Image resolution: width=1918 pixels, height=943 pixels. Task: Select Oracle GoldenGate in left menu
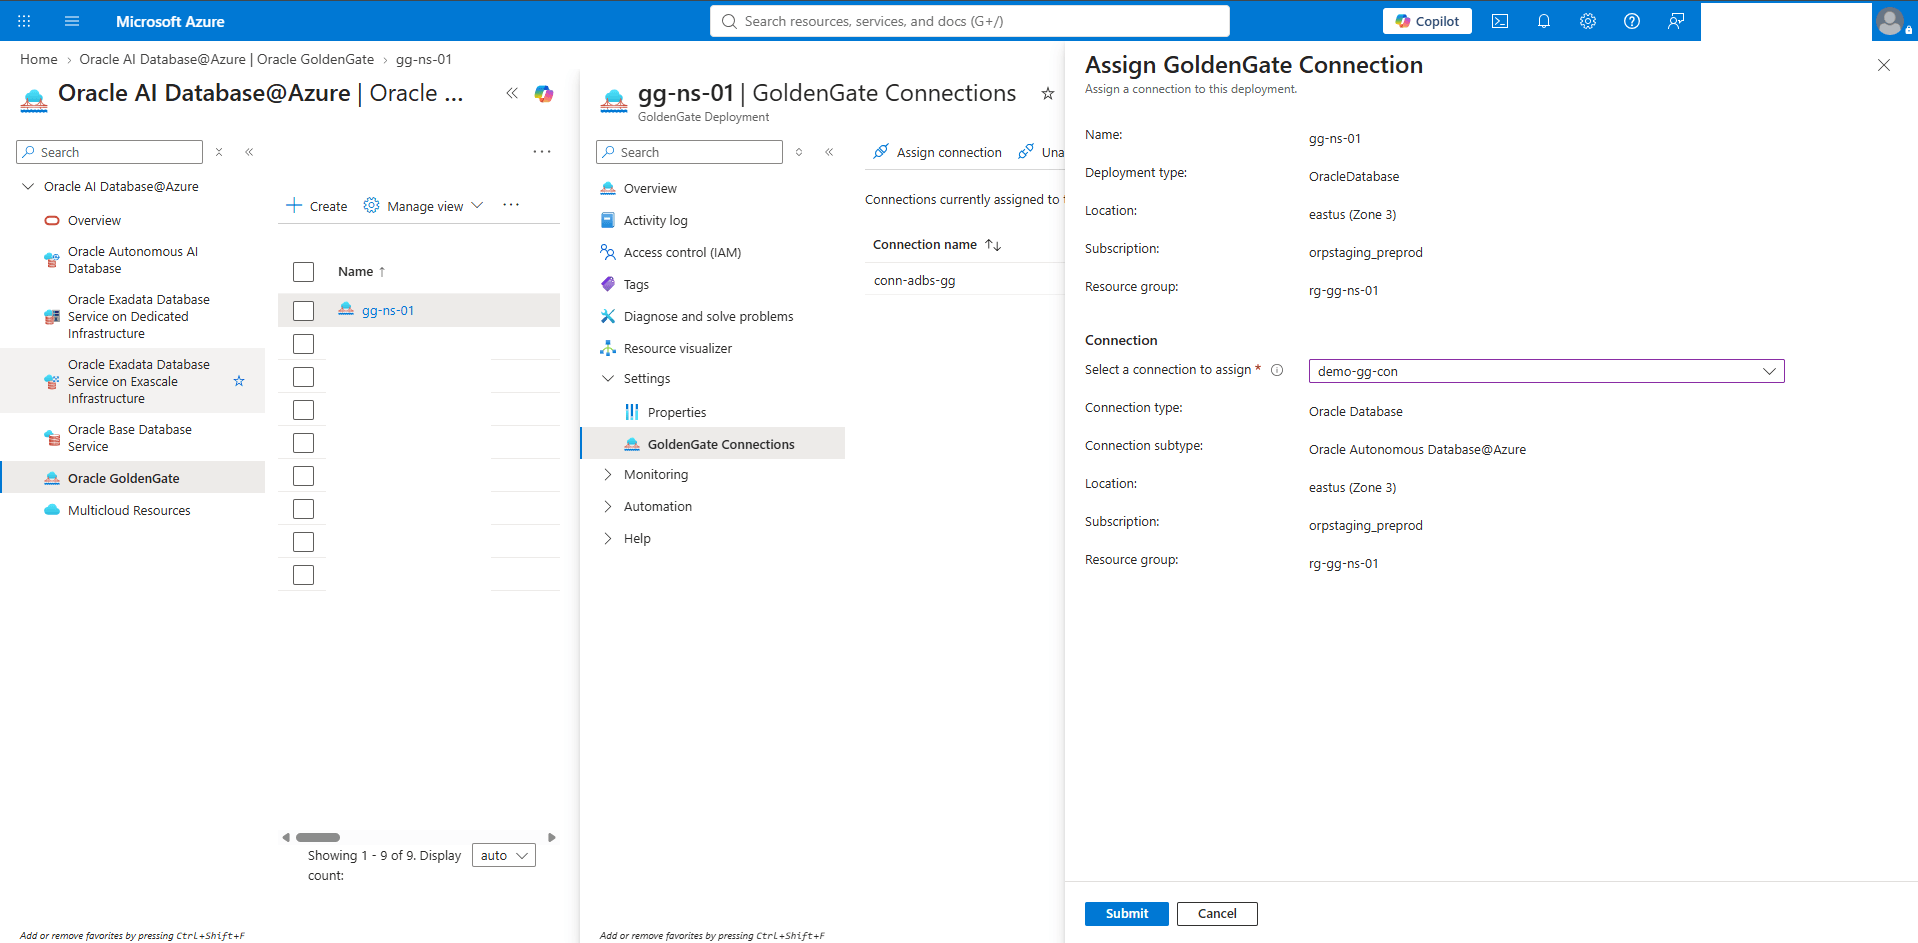coord(133,479)
